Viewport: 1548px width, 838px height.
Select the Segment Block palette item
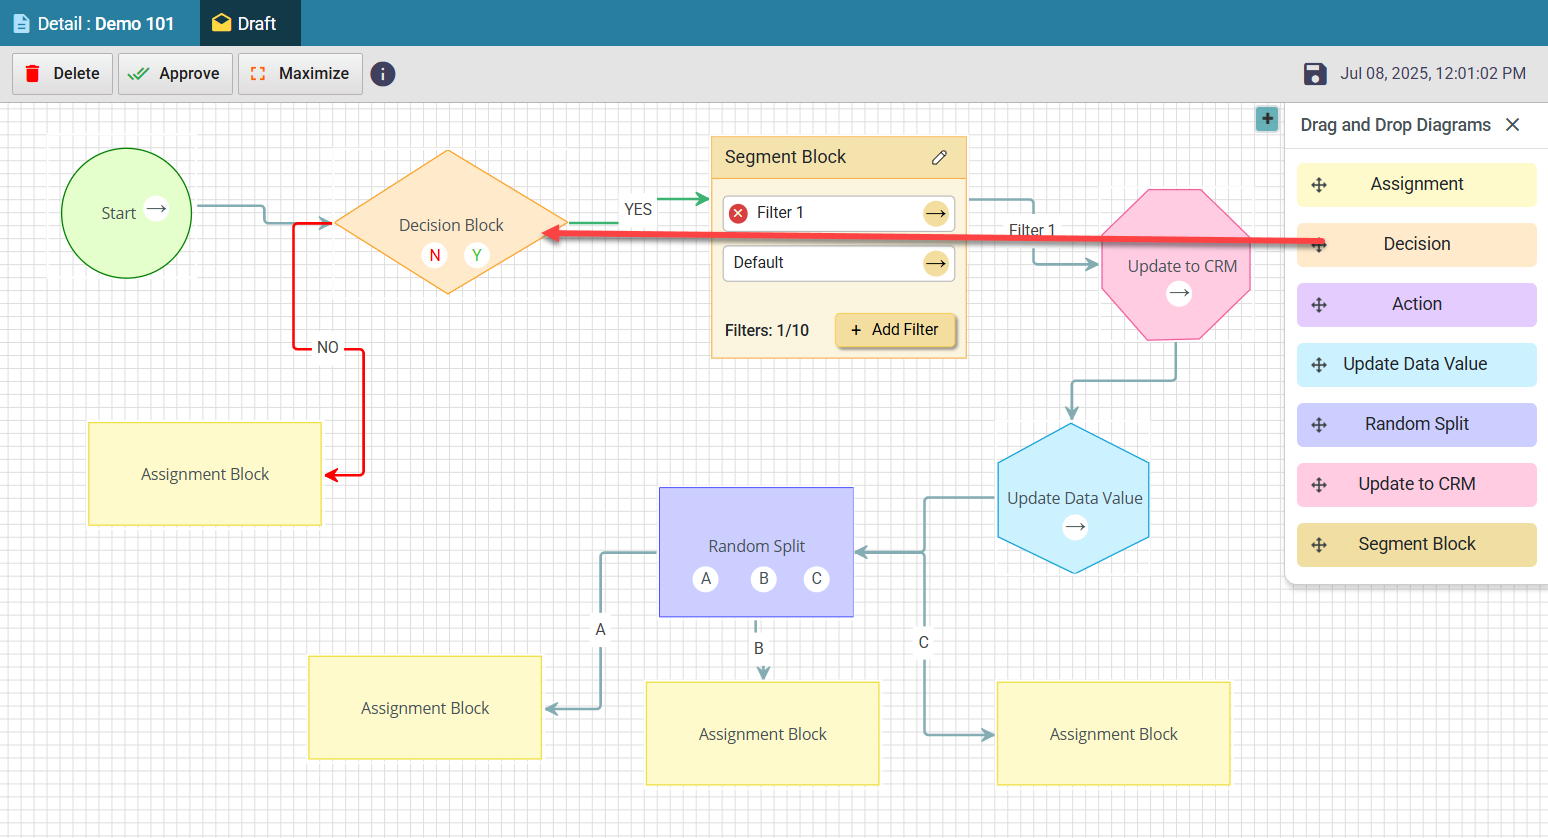coord(1417,545)
